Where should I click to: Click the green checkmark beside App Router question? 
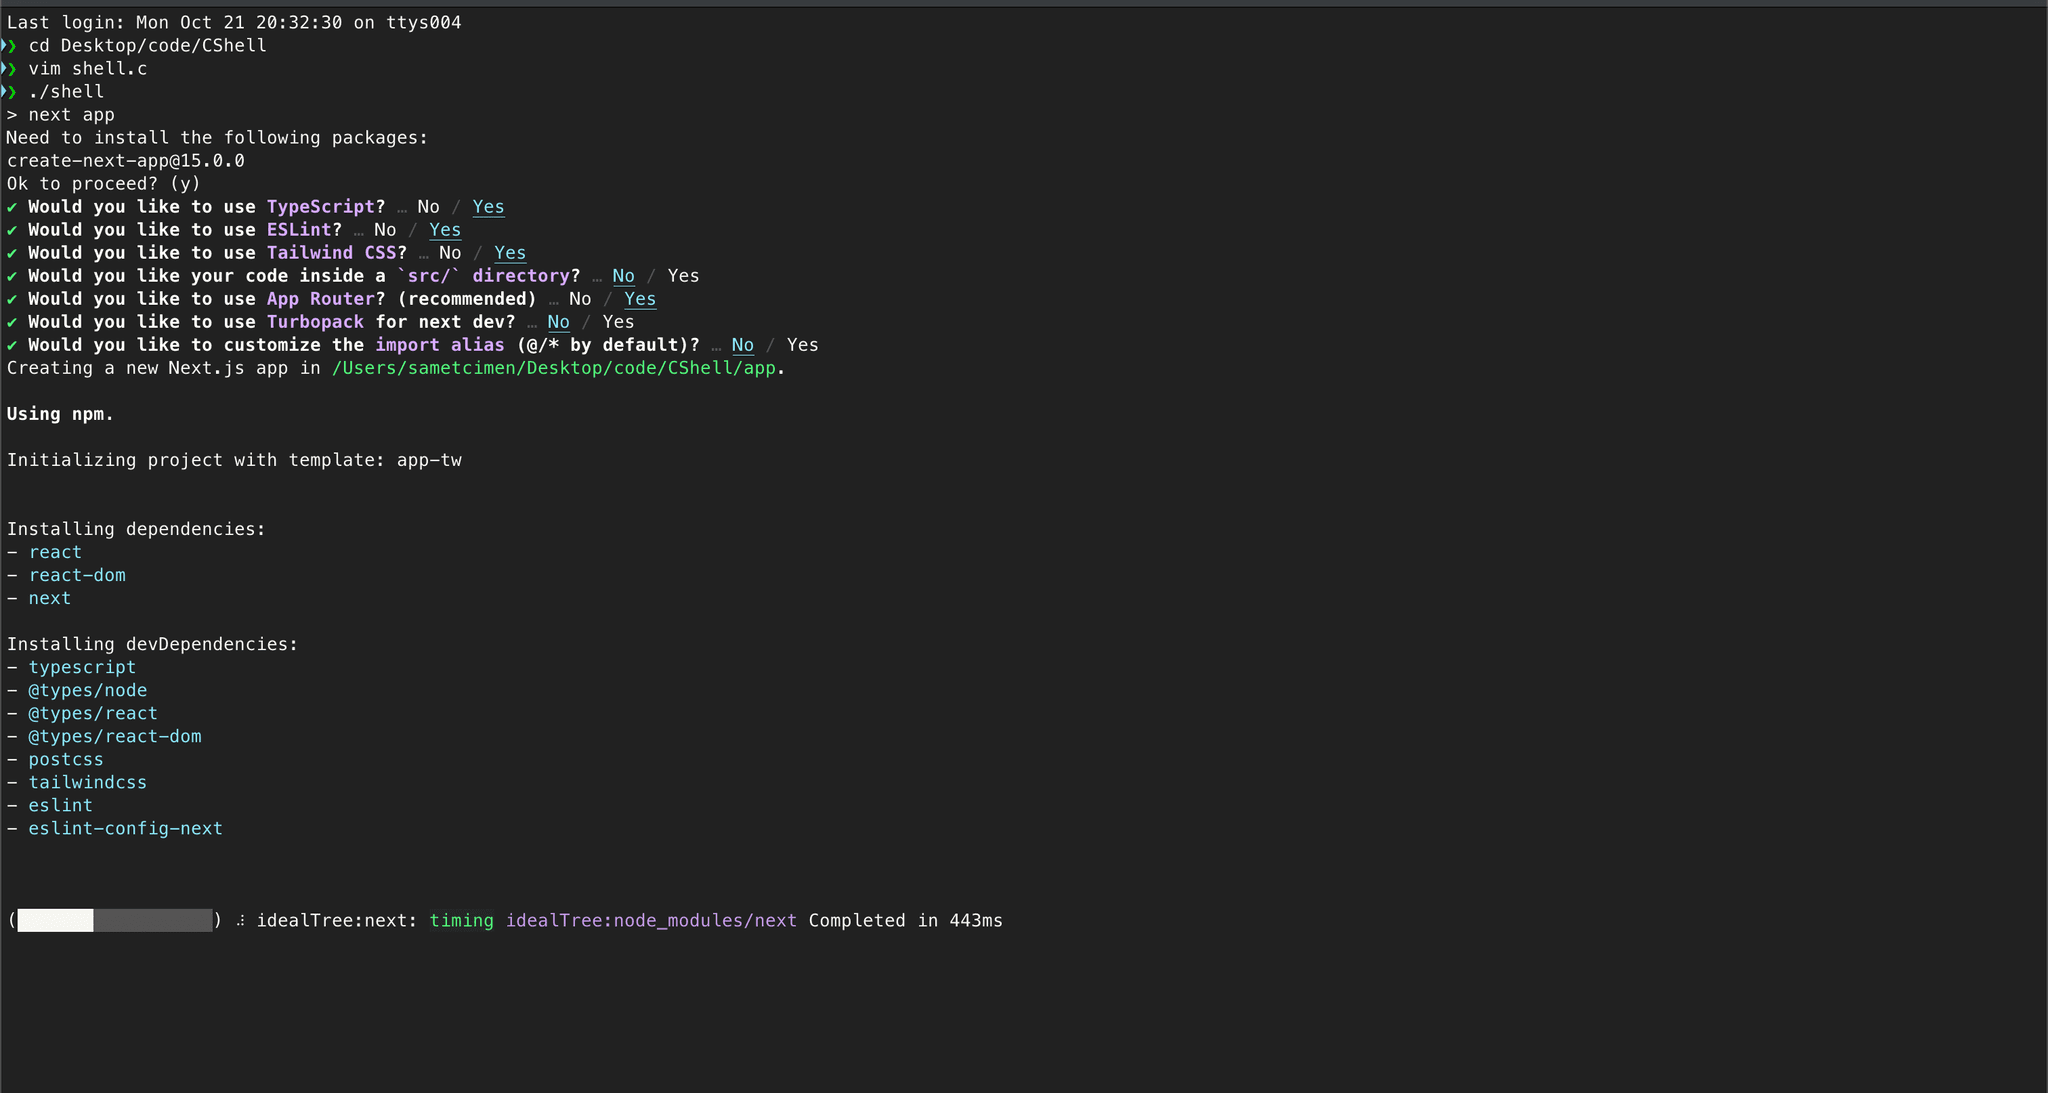[x=12, y=299]
